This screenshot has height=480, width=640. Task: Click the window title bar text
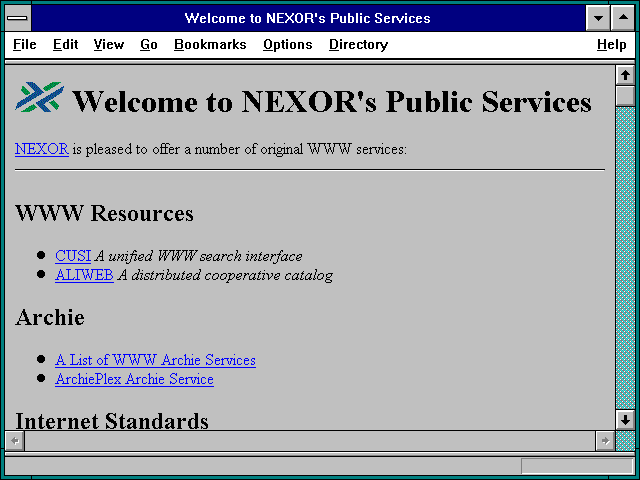(307, 18)
